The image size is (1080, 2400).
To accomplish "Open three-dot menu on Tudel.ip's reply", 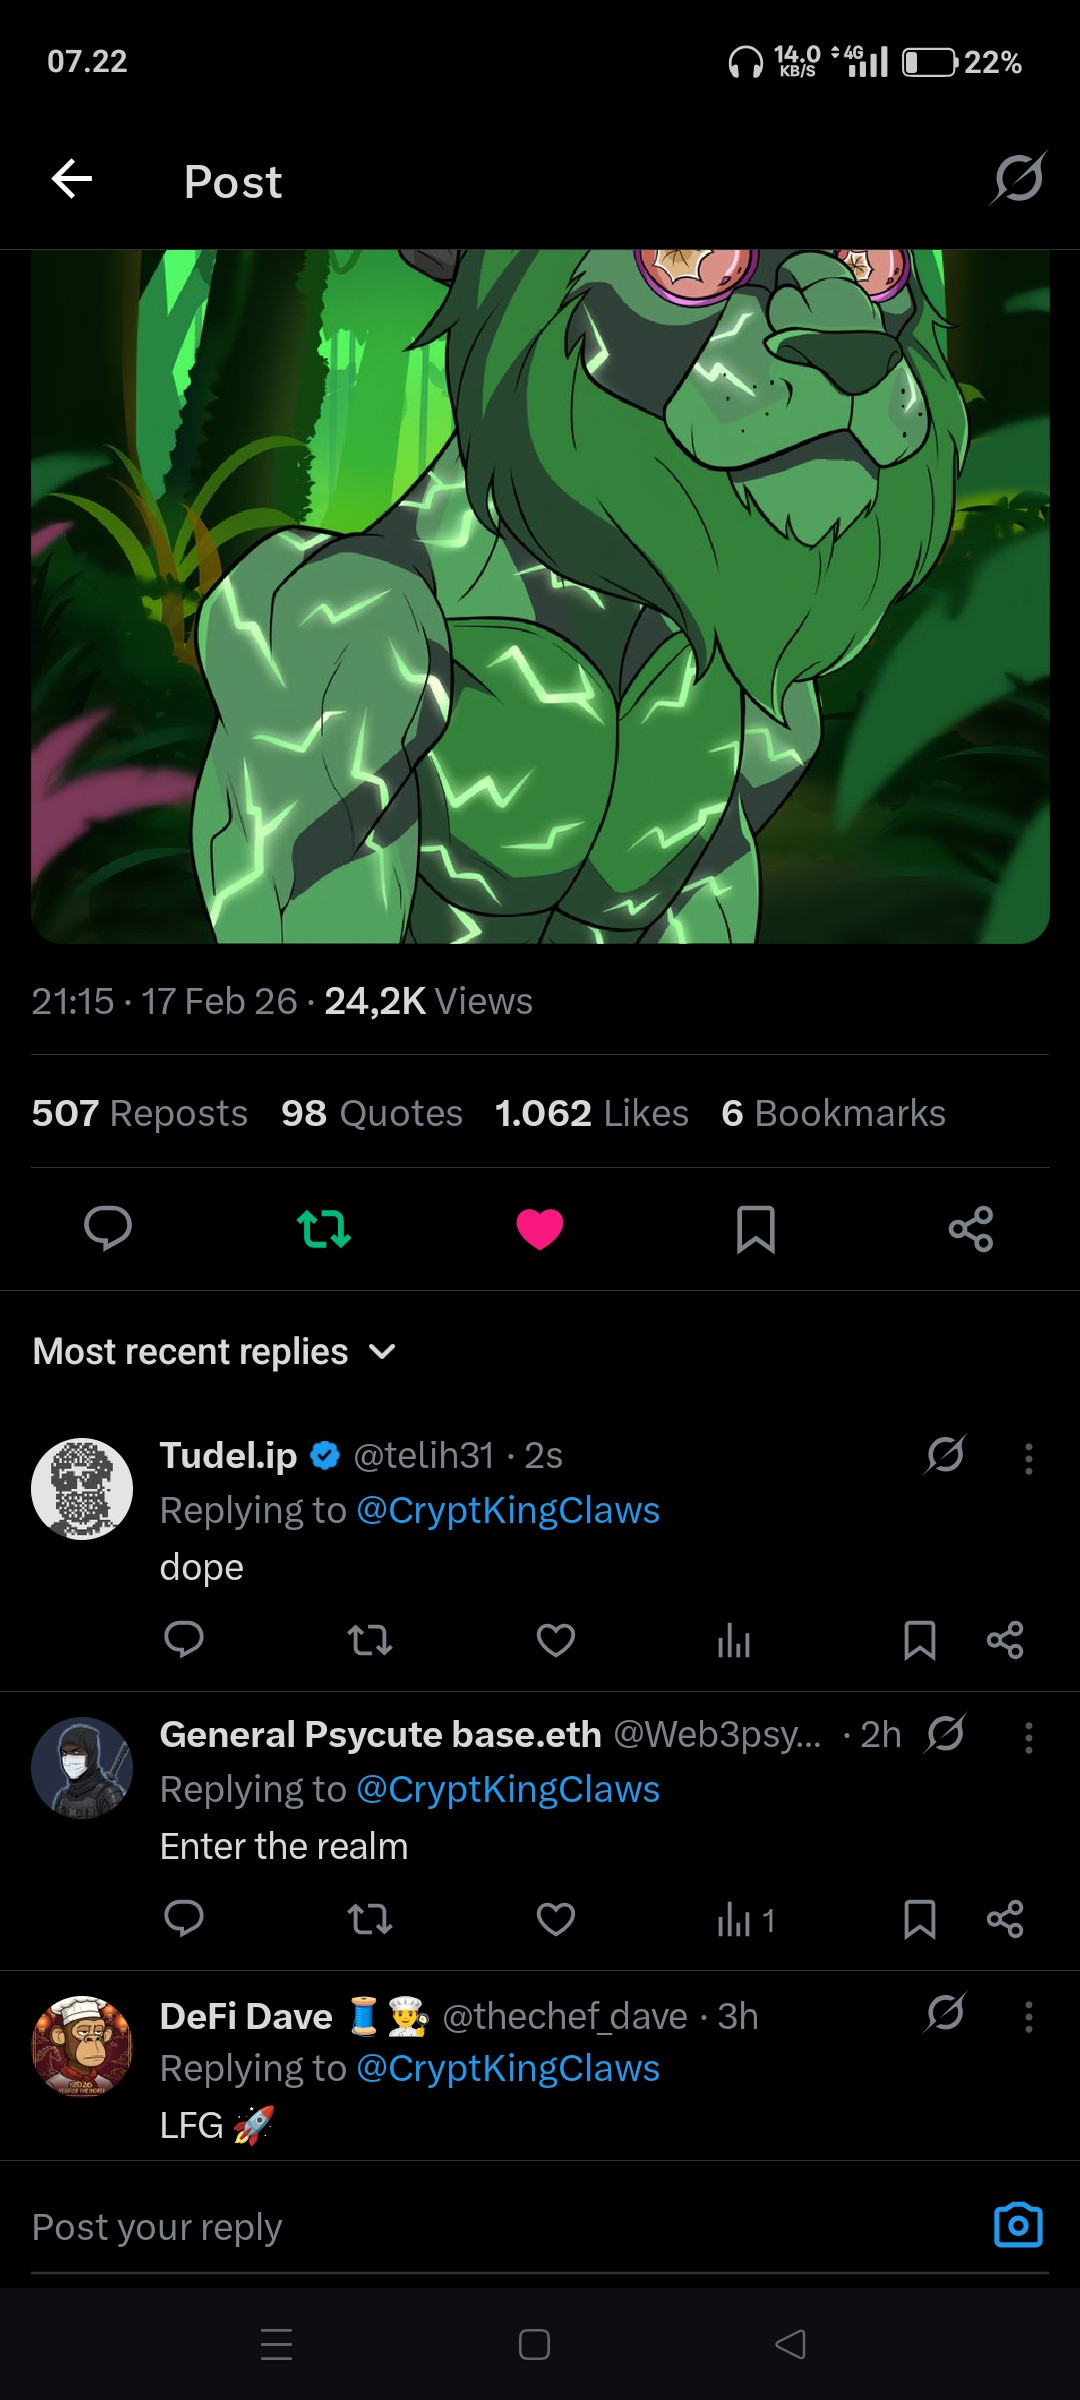I will click(1028, 1458).
